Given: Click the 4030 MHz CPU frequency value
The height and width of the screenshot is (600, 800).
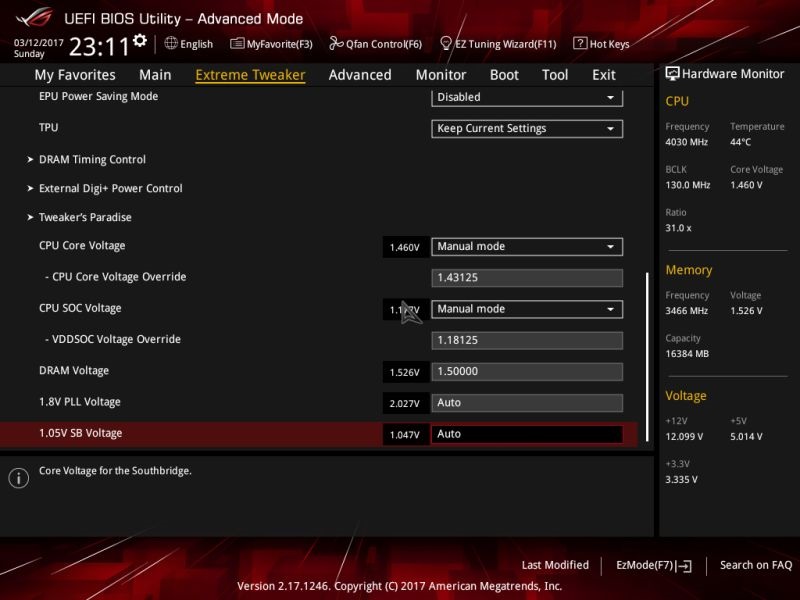Looking at the screenshot, I should pyautogui.click(x=687, y=142).
